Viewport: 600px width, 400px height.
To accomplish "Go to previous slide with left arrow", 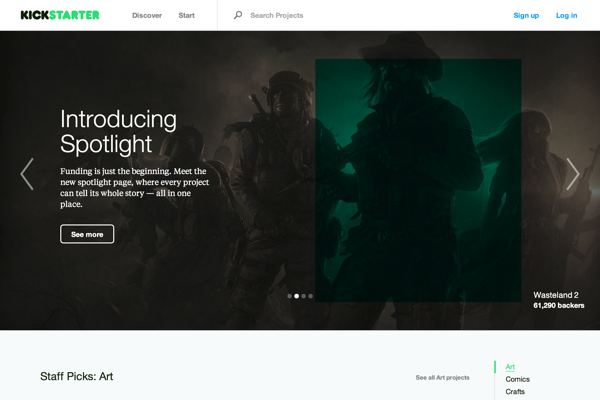I will tap(27, 174).
